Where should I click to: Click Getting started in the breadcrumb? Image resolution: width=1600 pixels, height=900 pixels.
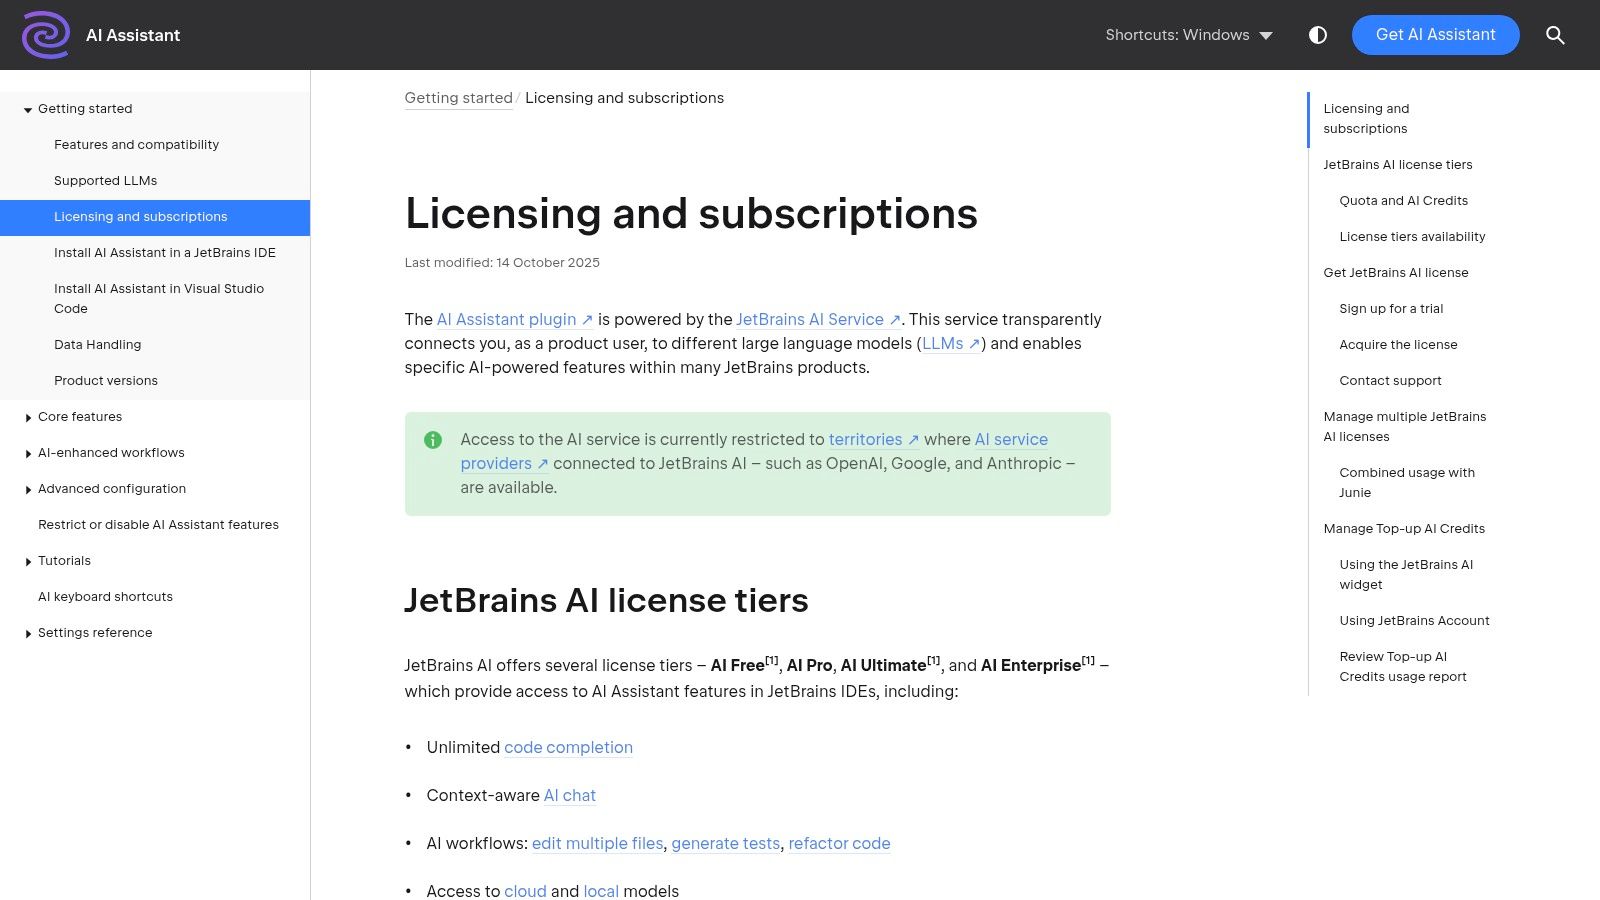458,97
